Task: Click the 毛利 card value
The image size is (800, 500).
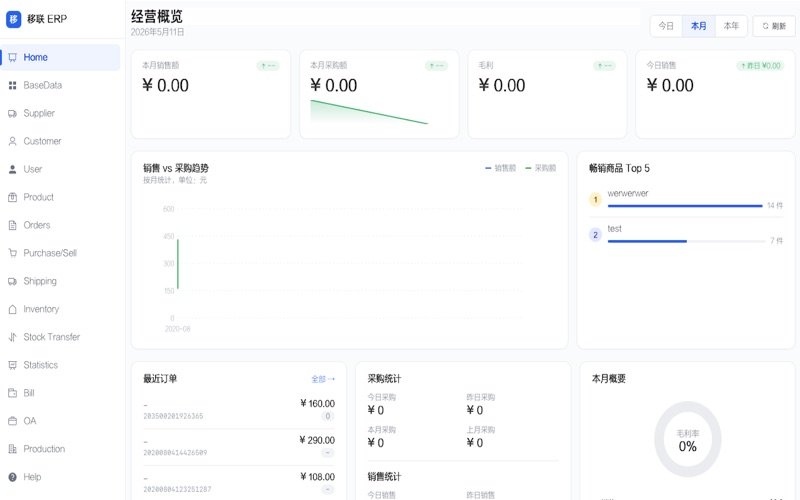Action: pyautogui.click(x=502, y=85)
